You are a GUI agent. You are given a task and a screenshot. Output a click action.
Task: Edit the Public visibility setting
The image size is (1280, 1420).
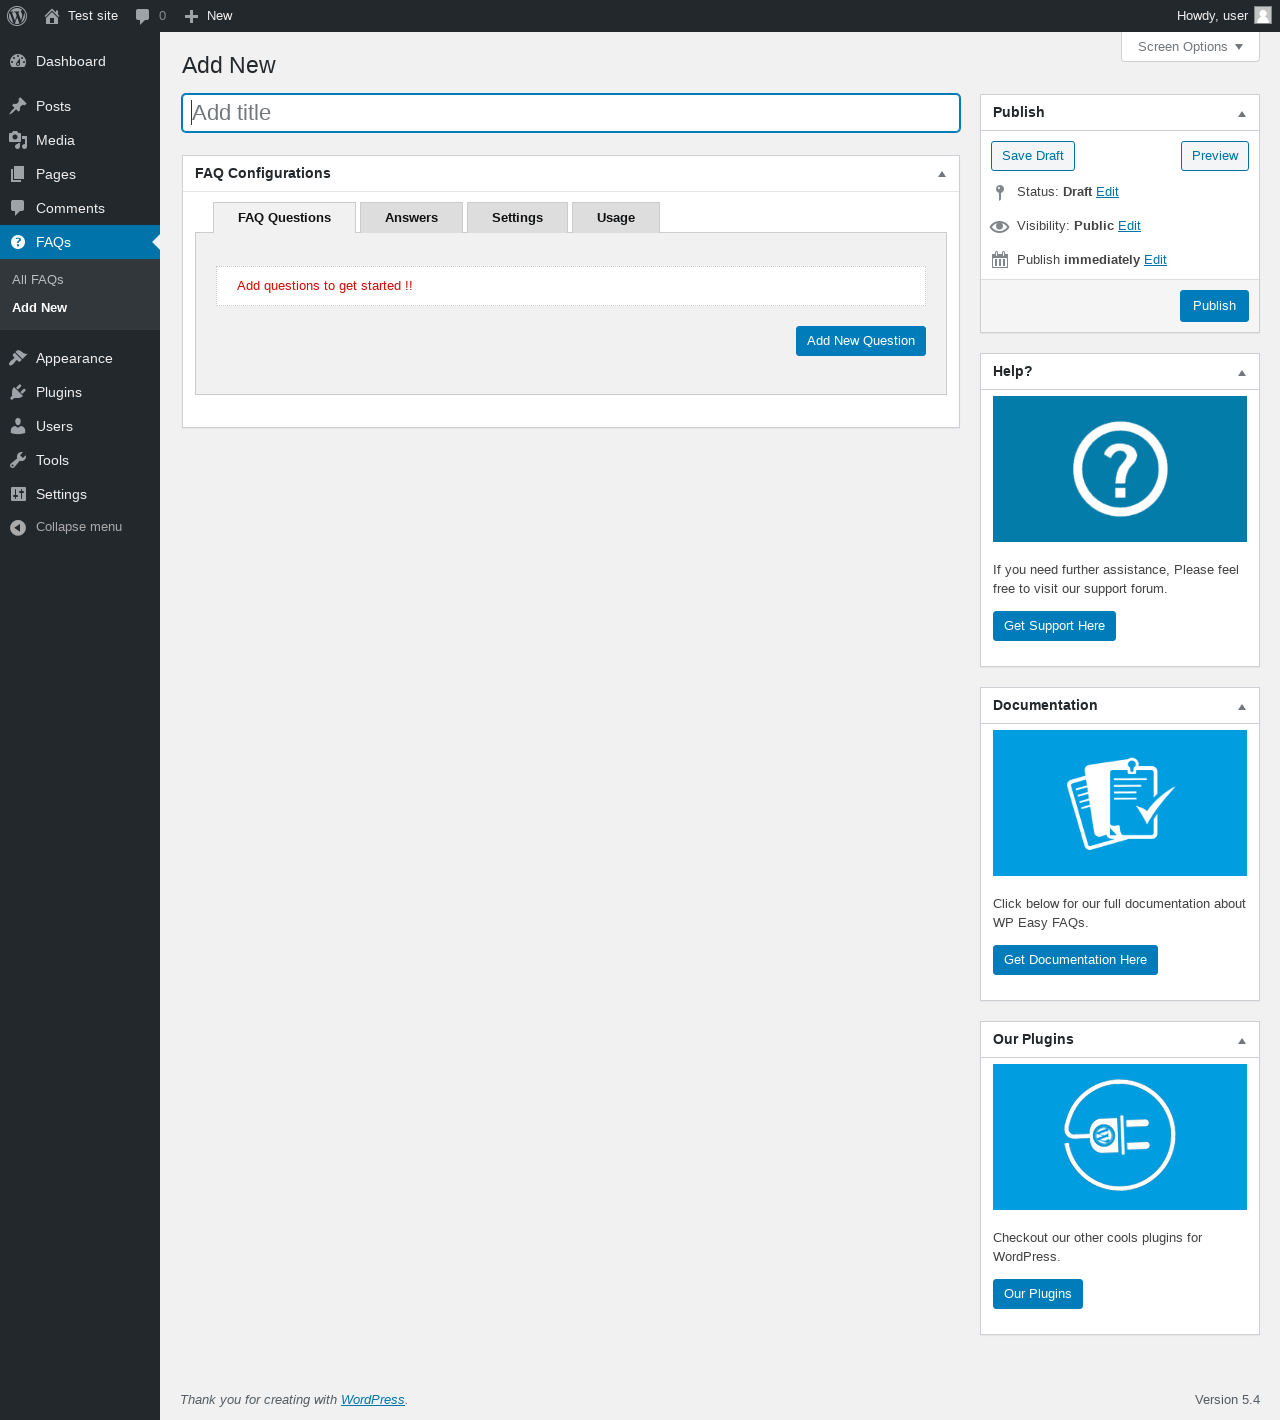coord(1129,226)
